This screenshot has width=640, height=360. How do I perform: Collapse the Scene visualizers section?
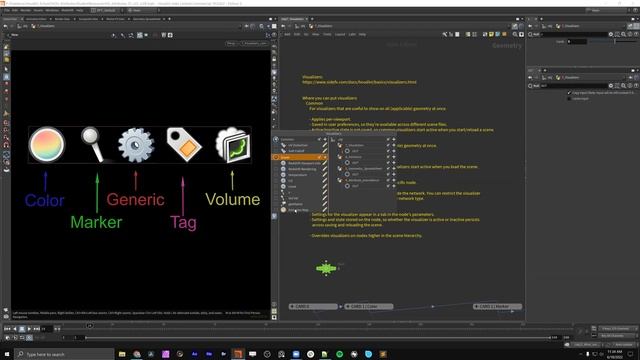coord(276,157)
